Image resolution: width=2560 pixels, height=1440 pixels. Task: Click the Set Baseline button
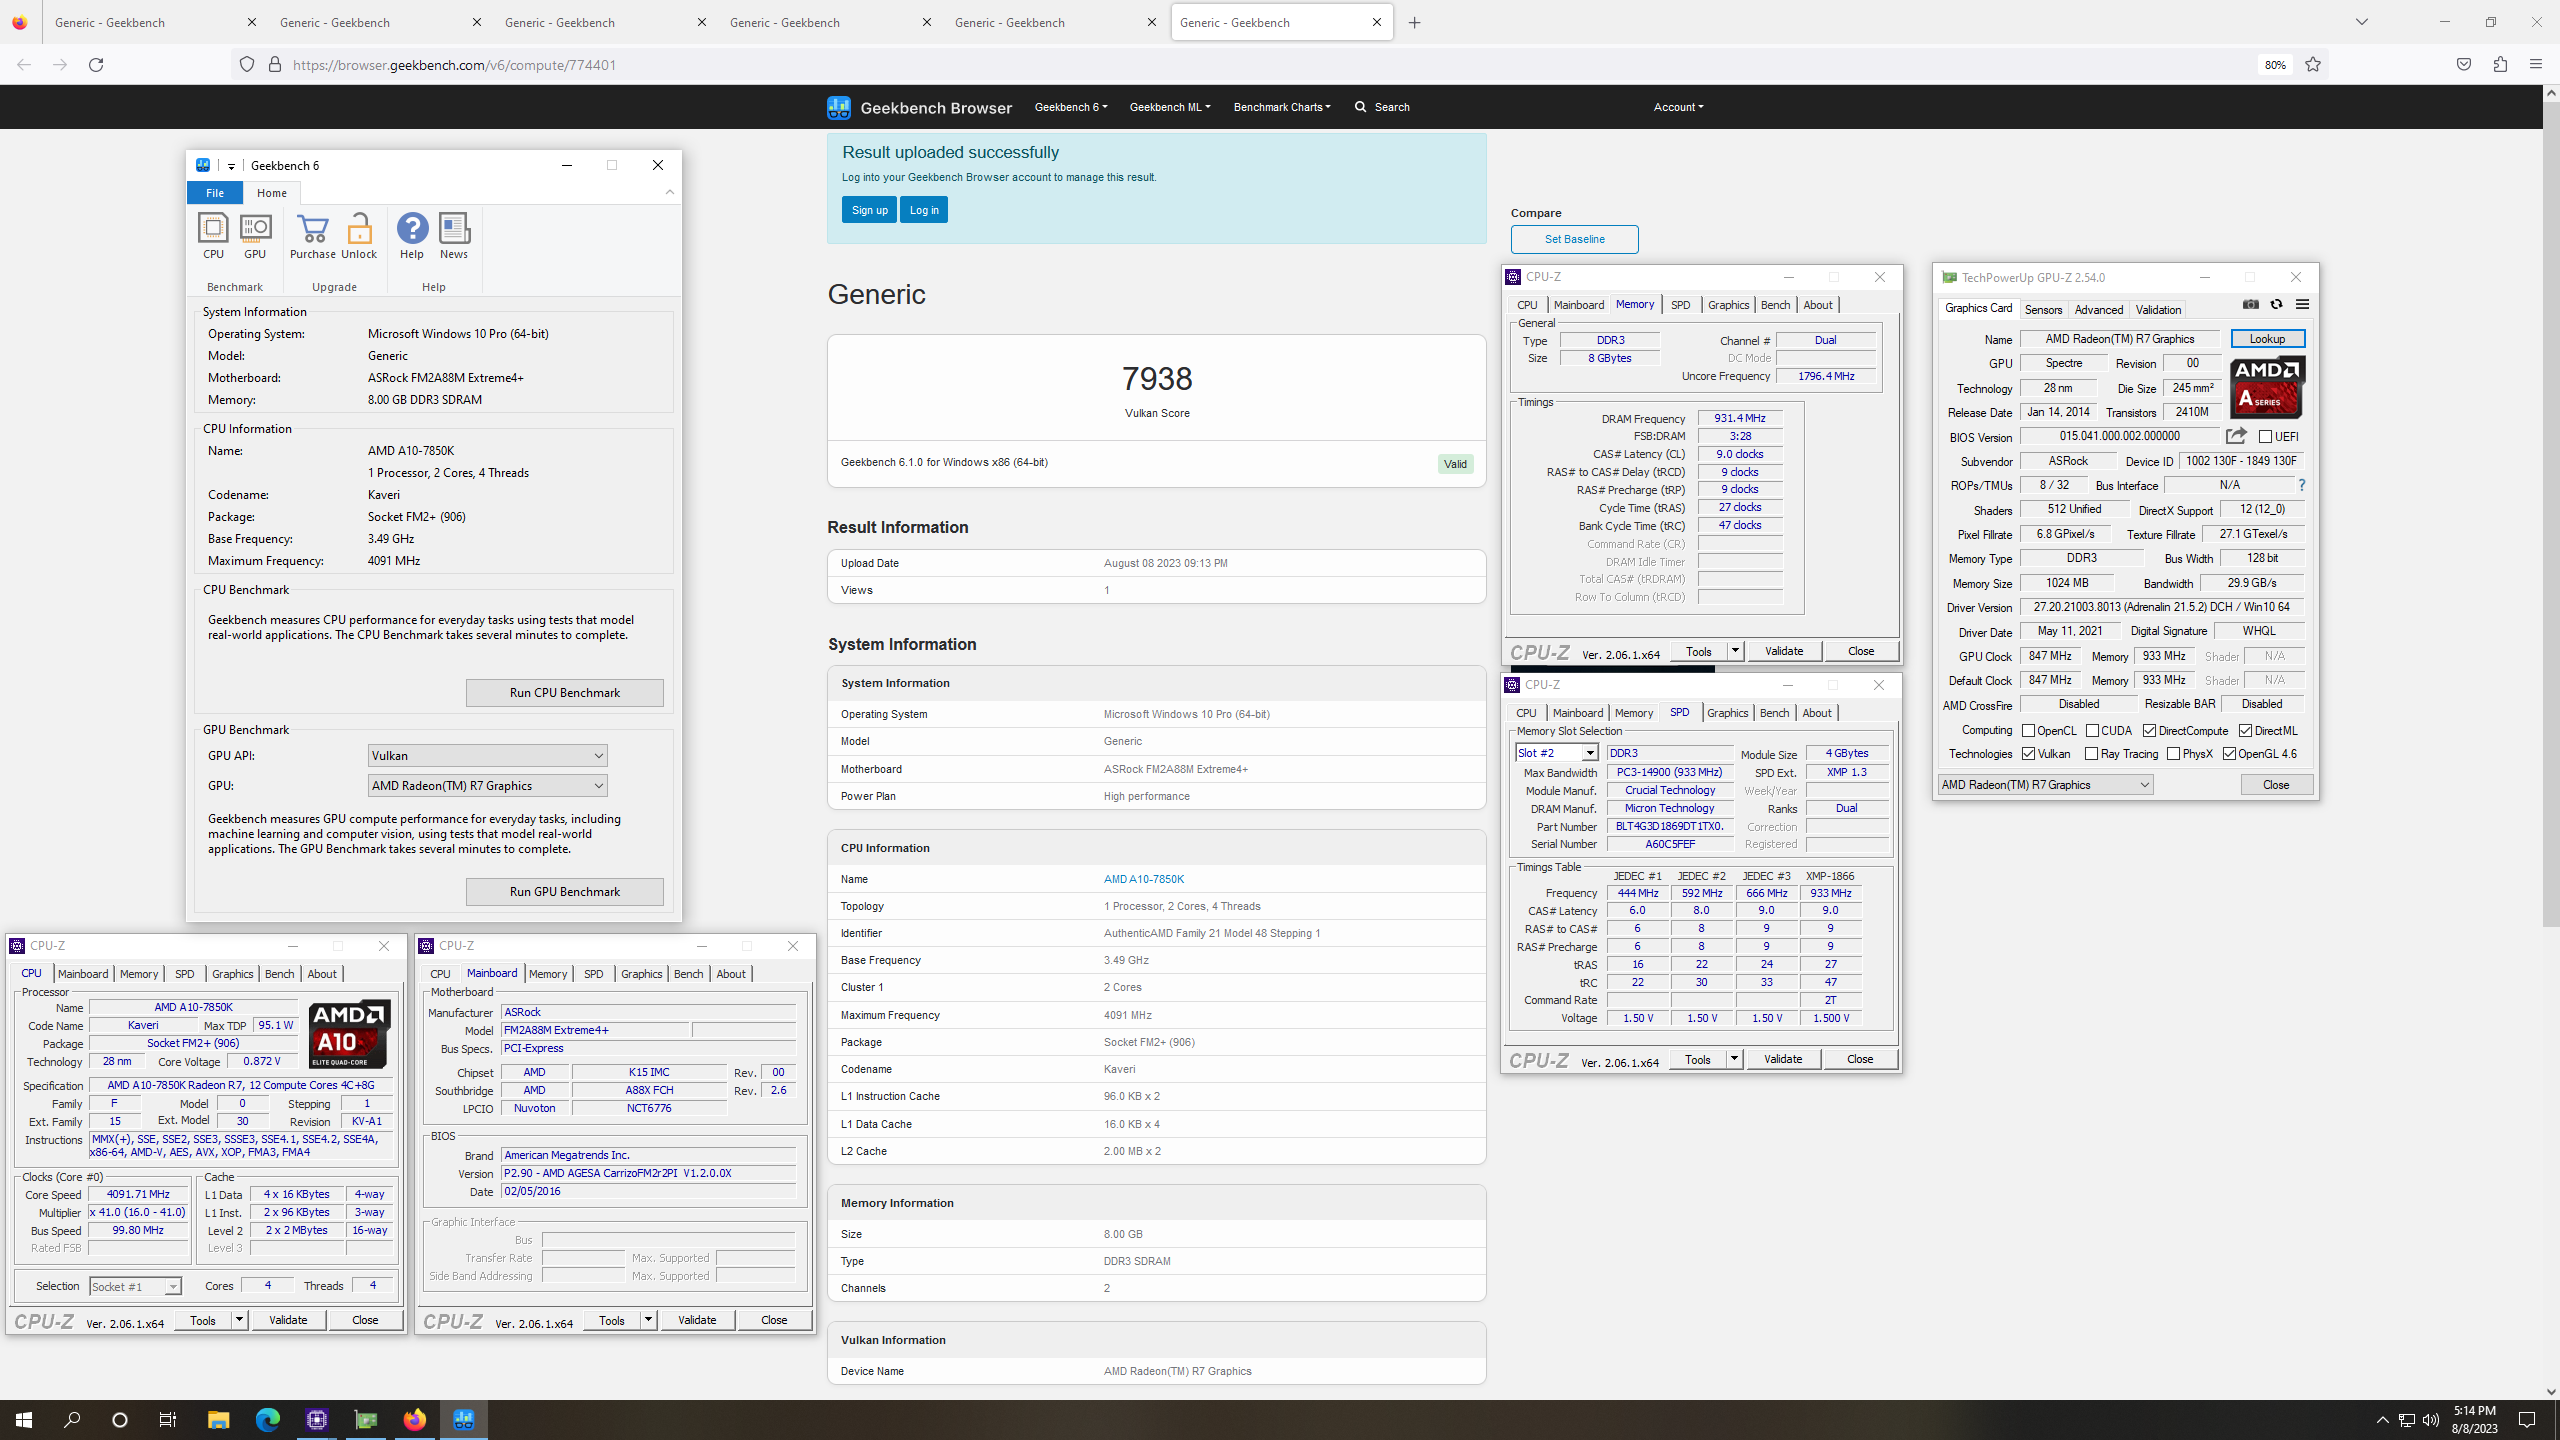point(1575,239)
